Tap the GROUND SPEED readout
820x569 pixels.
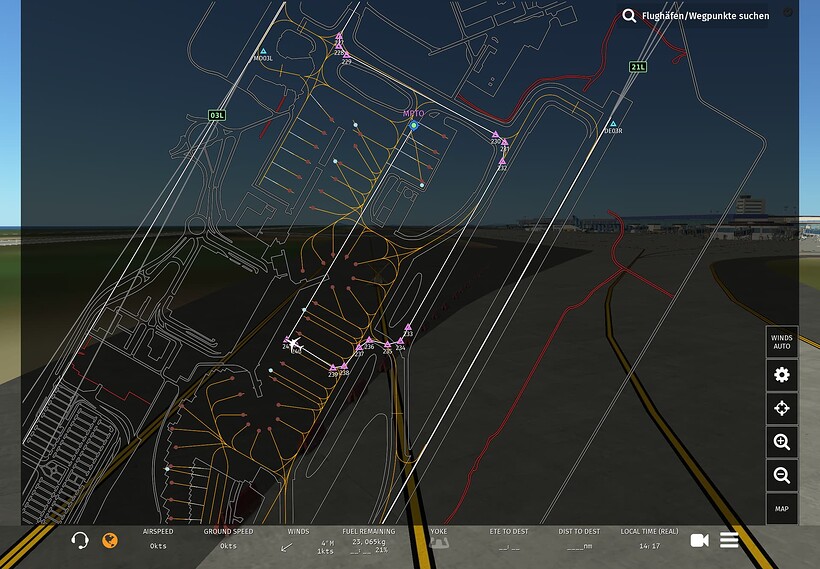click(228, 539)
